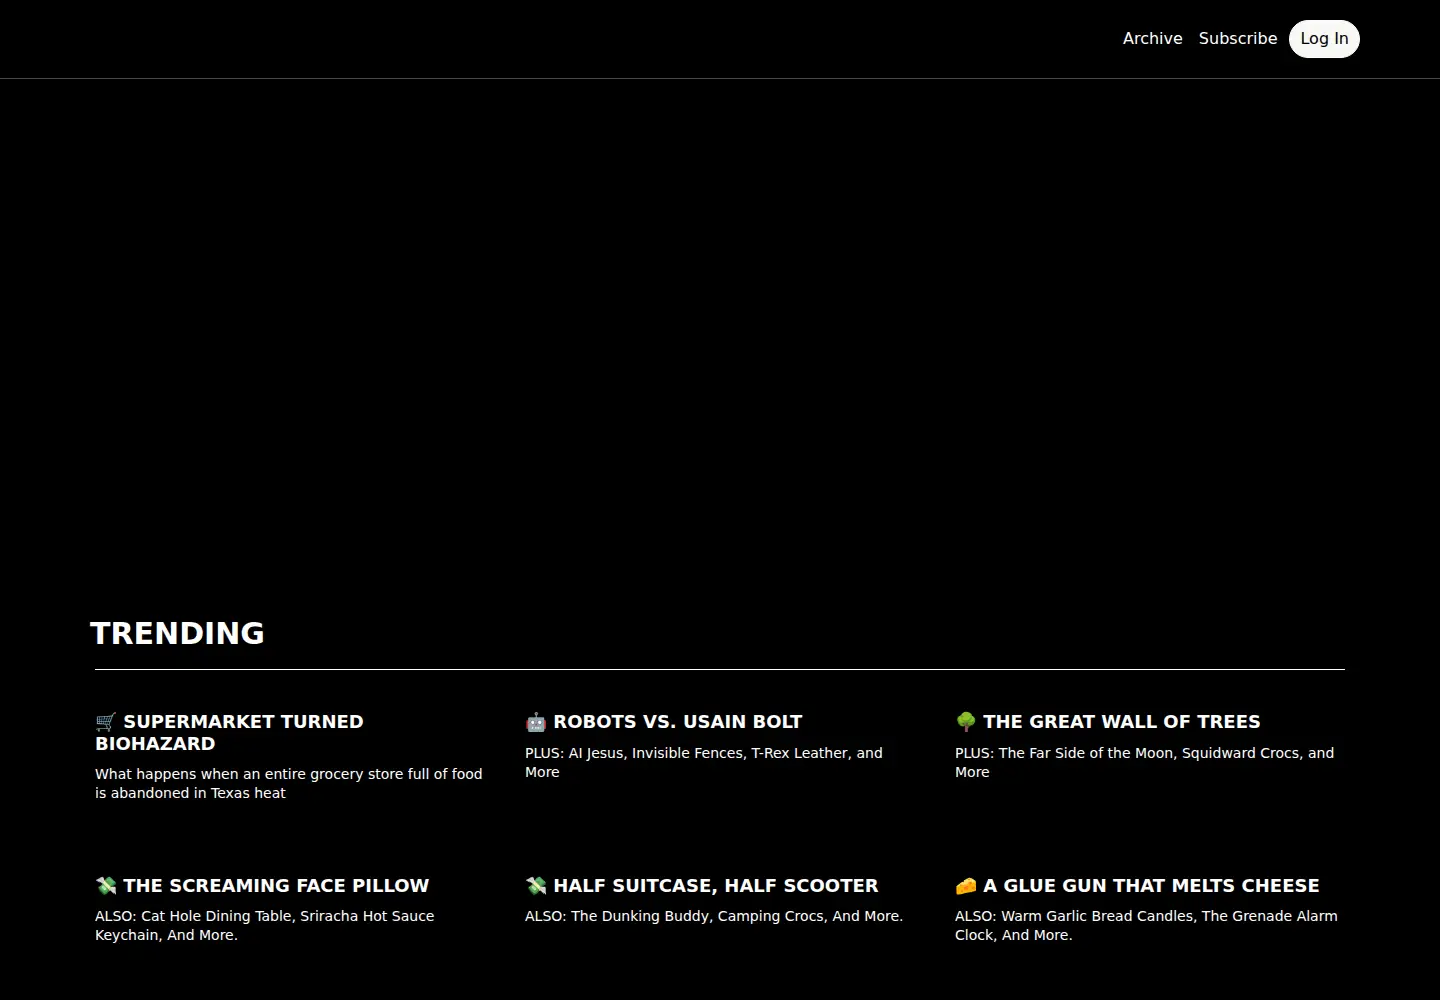Image resolution: width=1440 pixels, height=1000 pixels.
Task: Click 'ALSO: Warm Garlic Bread Candles' description
Action: pos(1146,925)
